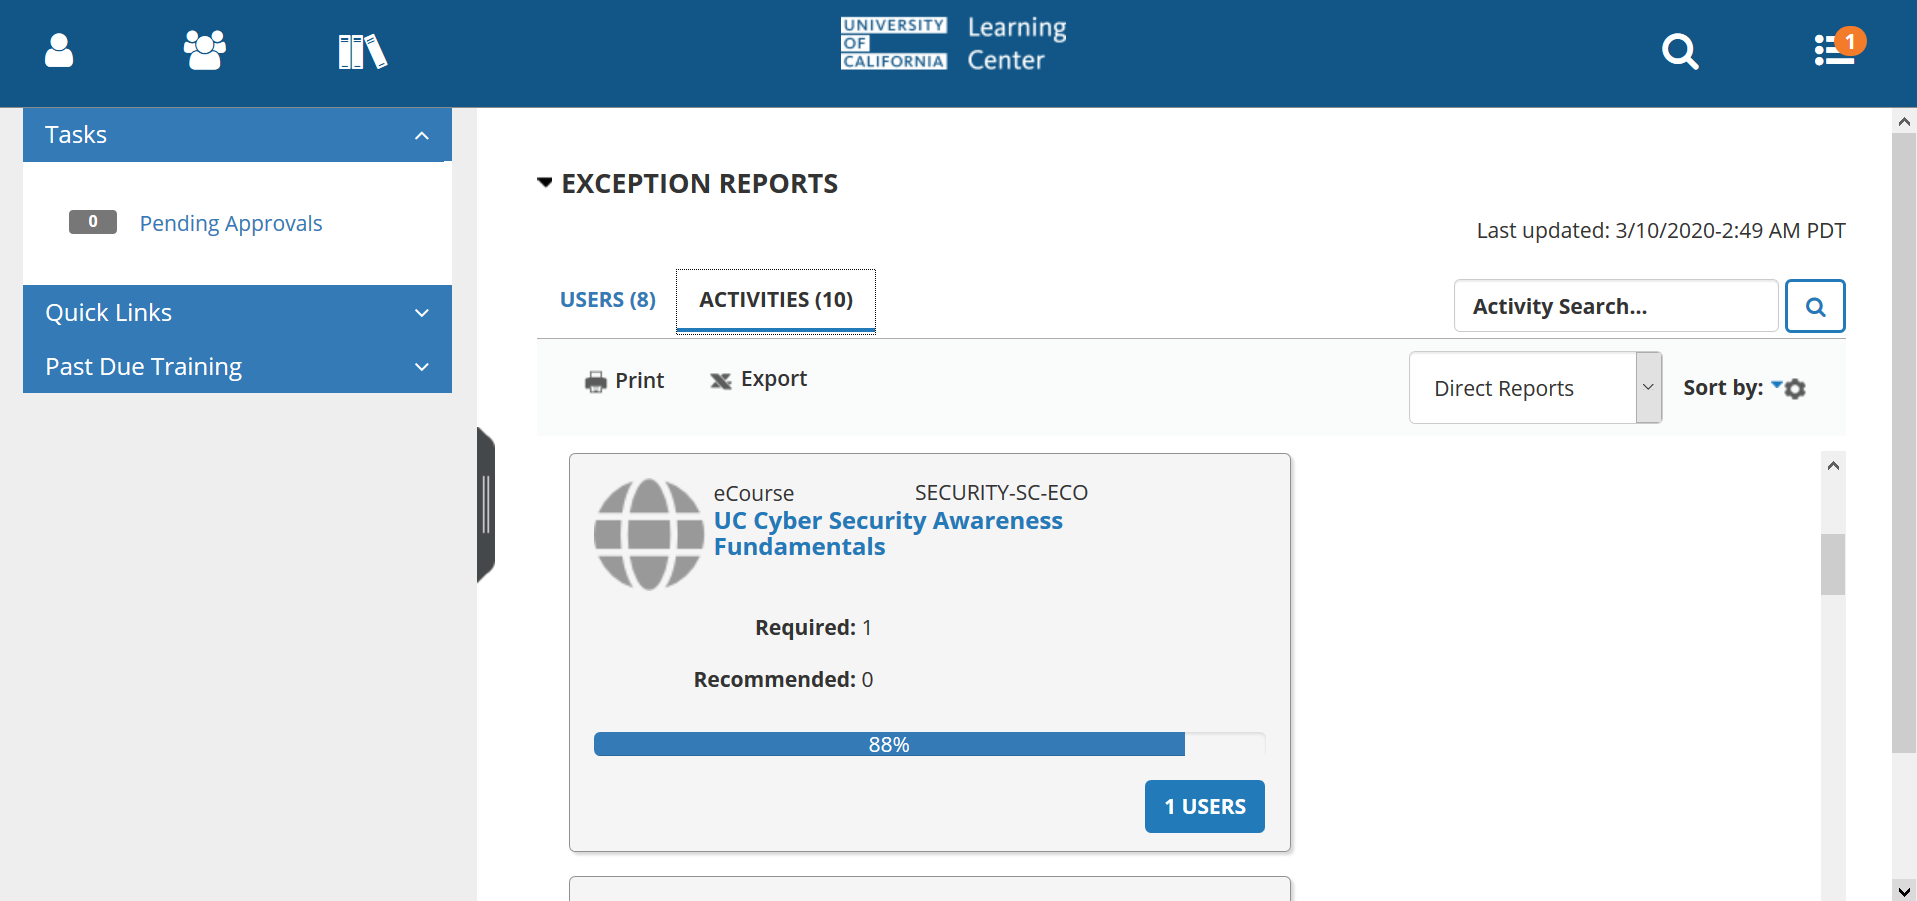Image resolution: width=1917 pixels, height=901 pixels.
Task: Click the Required: 1 label
Action: 813,628
